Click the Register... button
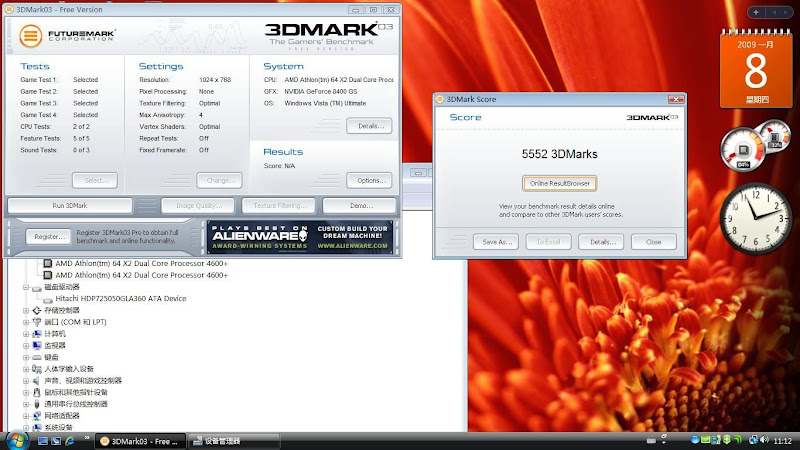This screenshot has width=800, height=450. pos(49,237)
